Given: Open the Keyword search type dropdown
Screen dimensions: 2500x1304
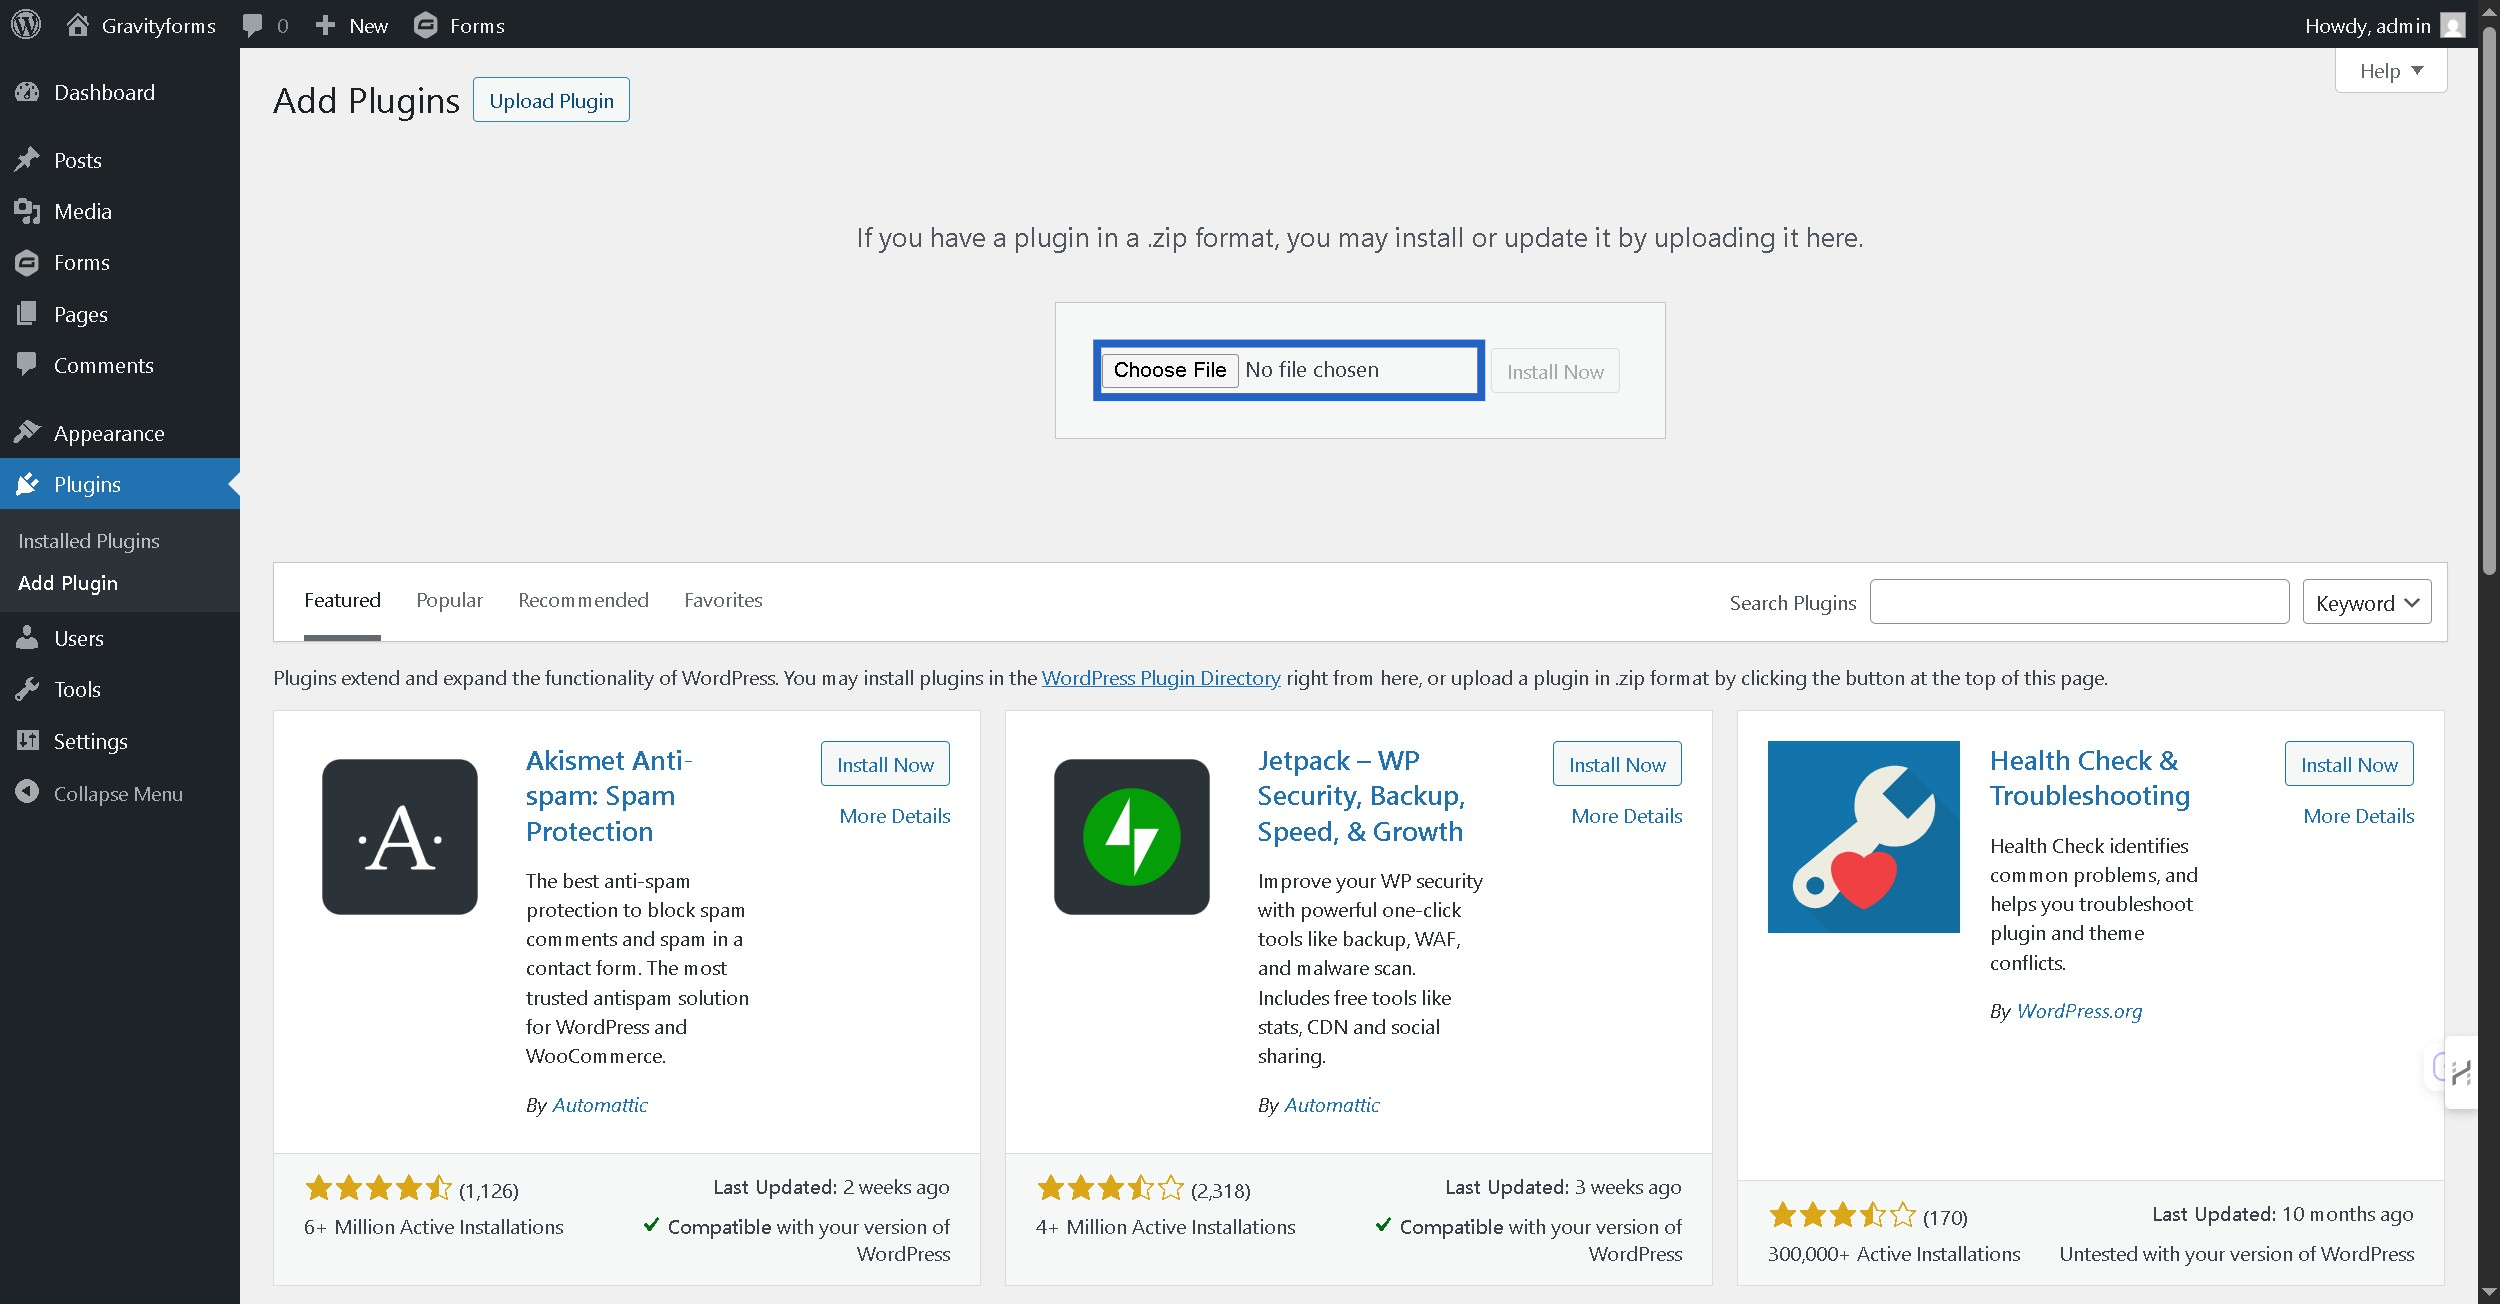Looking at the screenshot, I should point(2367,603).
